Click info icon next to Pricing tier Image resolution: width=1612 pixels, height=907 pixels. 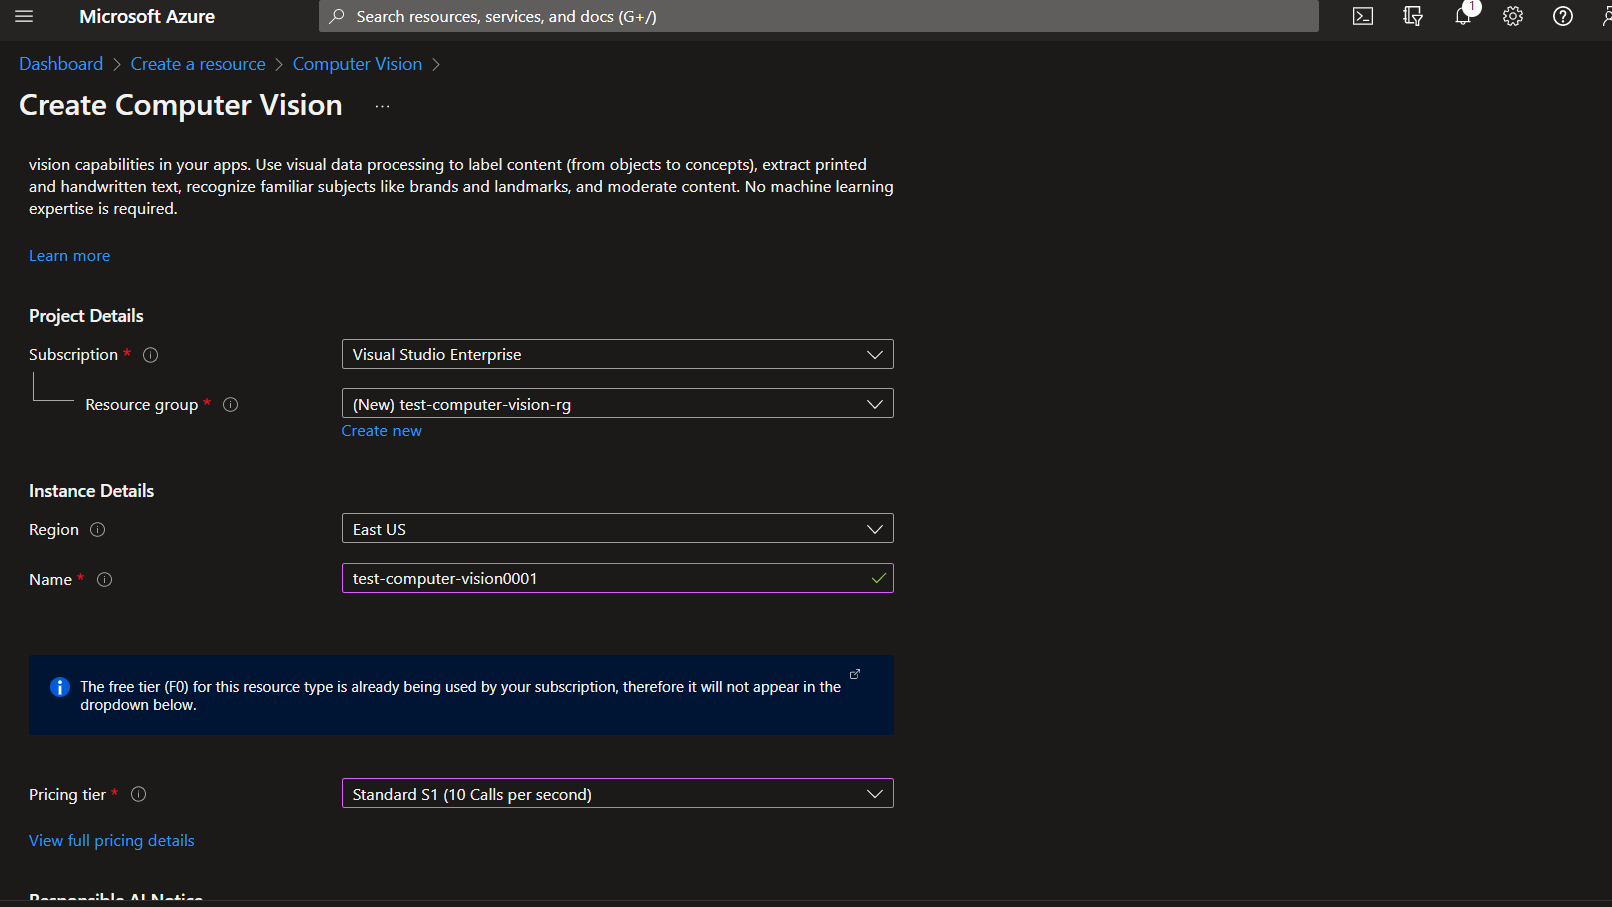[x=139, y=794]
